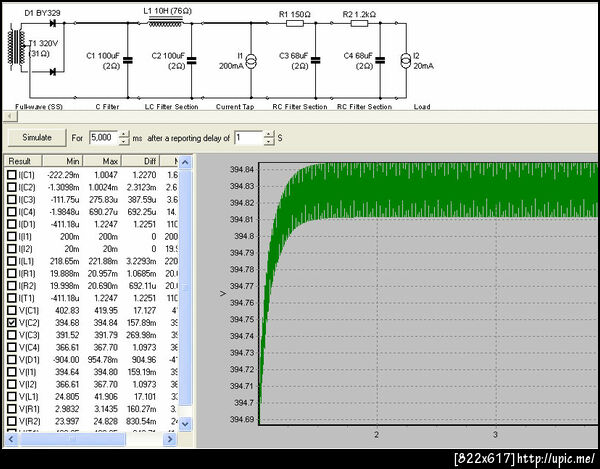The image size is (600, 469).
Task: Click results list scroll-down arrow
Action: click(185, 423)
